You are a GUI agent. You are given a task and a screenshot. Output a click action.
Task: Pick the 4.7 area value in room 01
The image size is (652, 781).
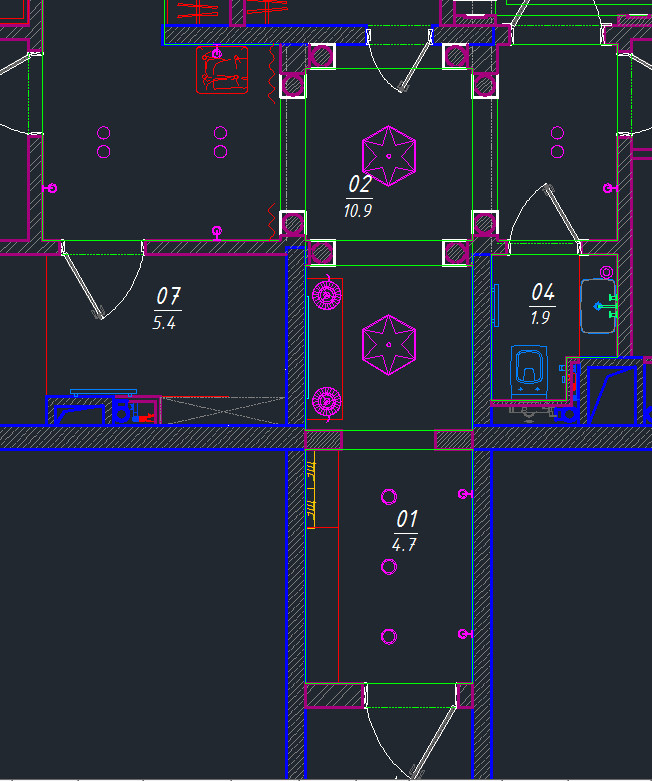click(404, 545)
